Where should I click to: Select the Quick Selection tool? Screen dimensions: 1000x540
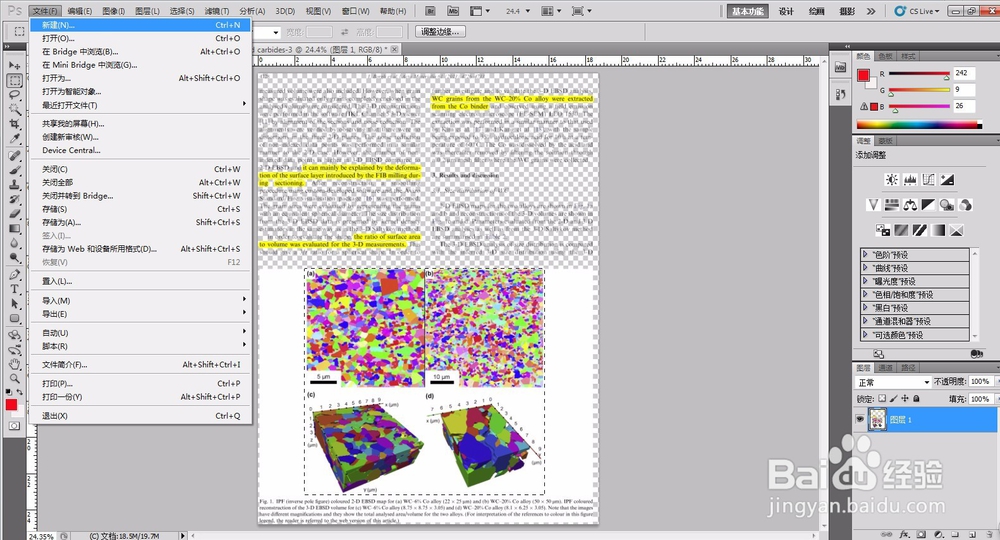pos(15,109)
